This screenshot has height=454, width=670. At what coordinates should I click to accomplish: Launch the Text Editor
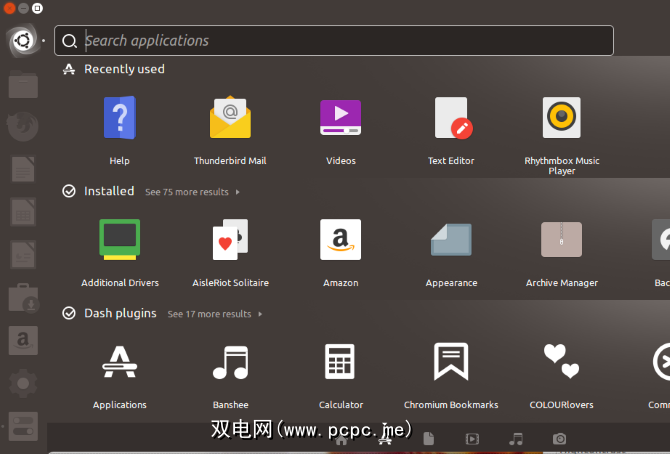coord(451,120)
